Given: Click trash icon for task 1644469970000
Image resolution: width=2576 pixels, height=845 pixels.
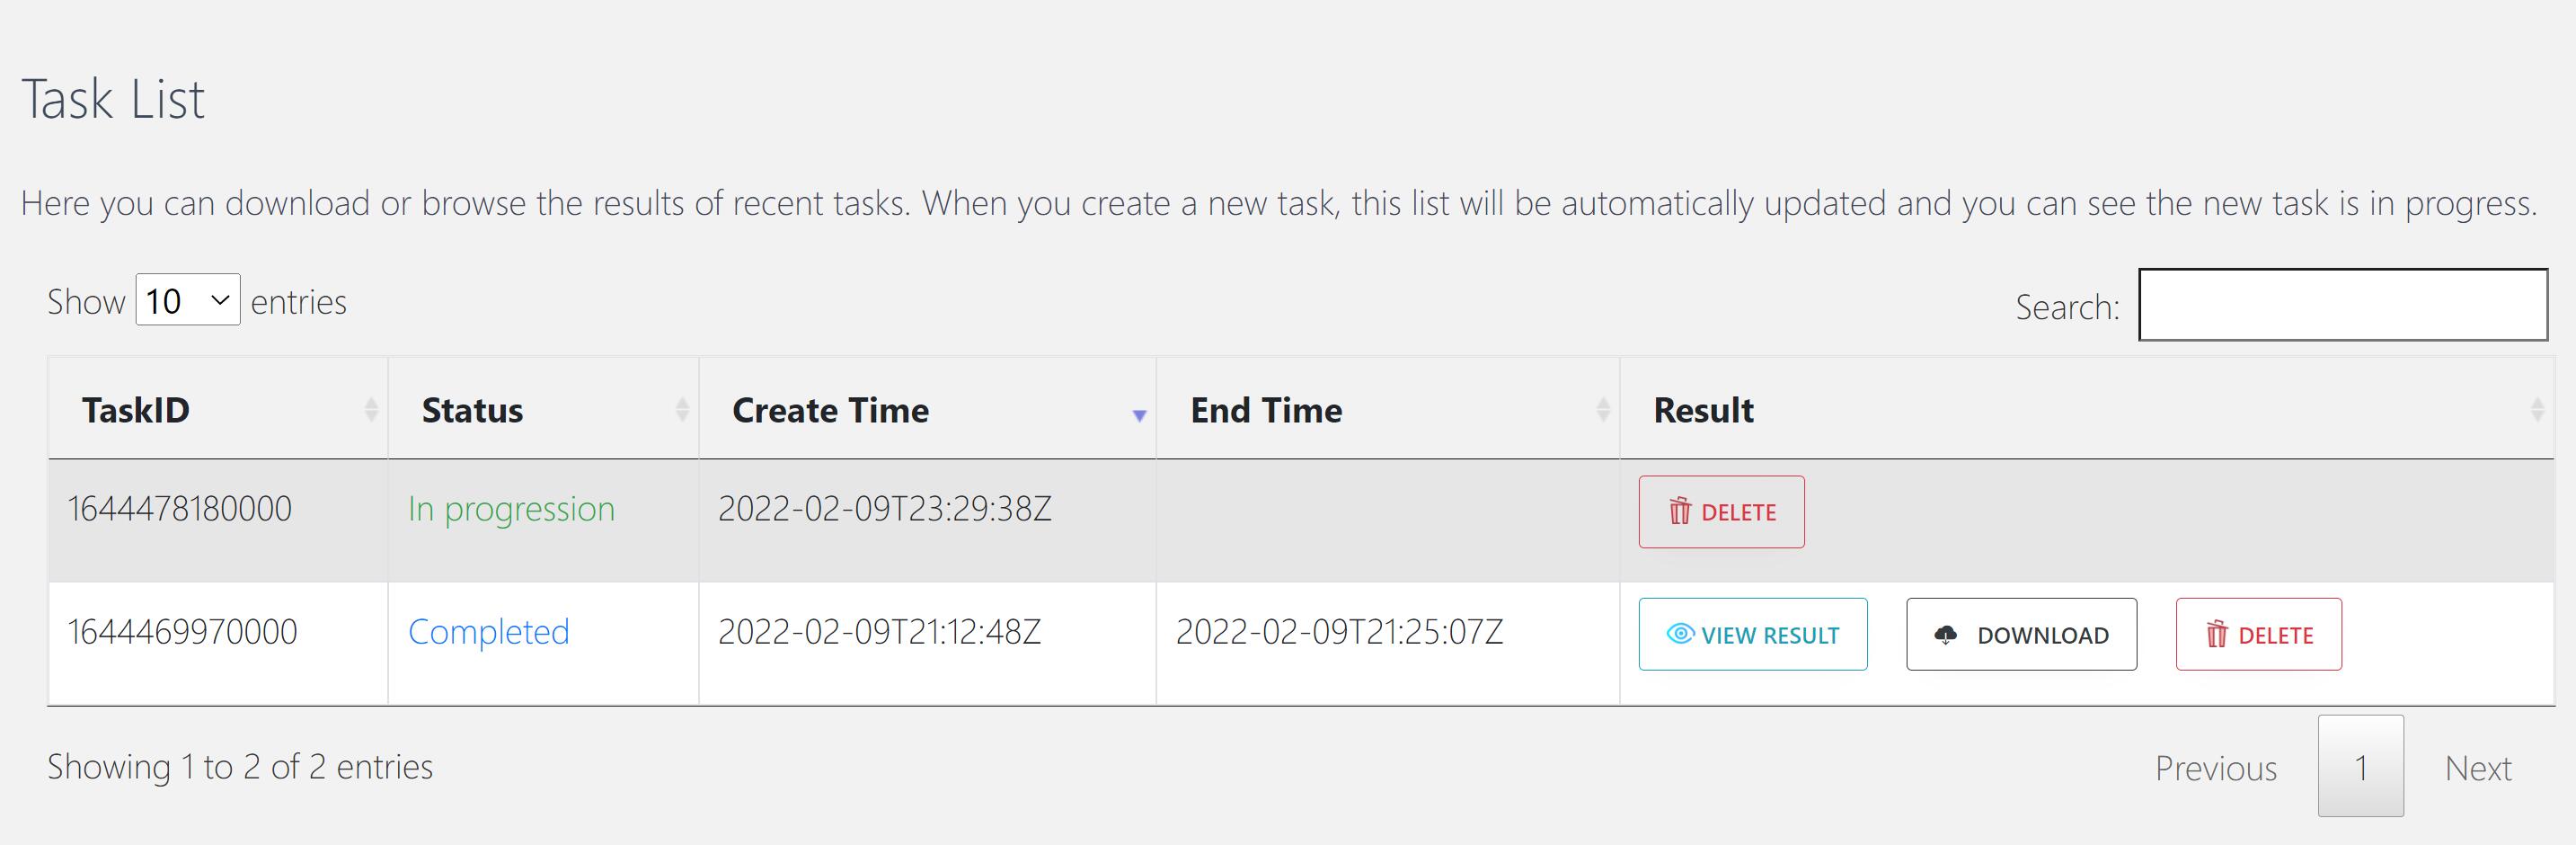Looking at the screenshot, I should coord(2217,634).
